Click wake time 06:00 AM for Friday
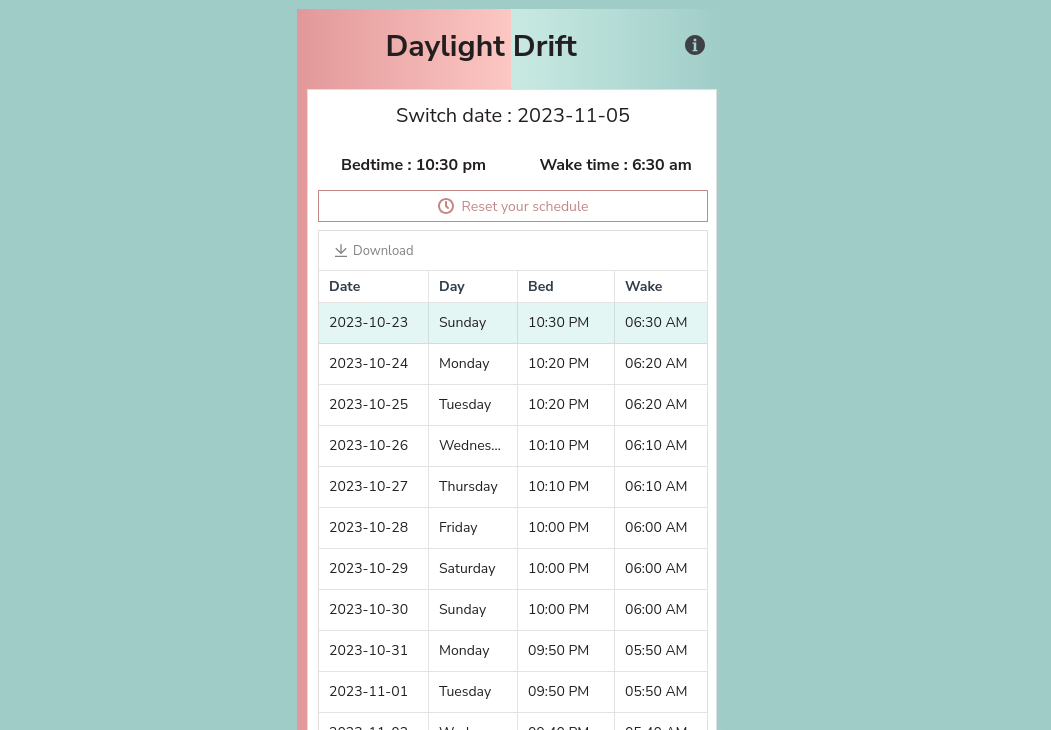The width and height of the screenshot is (1051, 730). (x=656, y=528)
